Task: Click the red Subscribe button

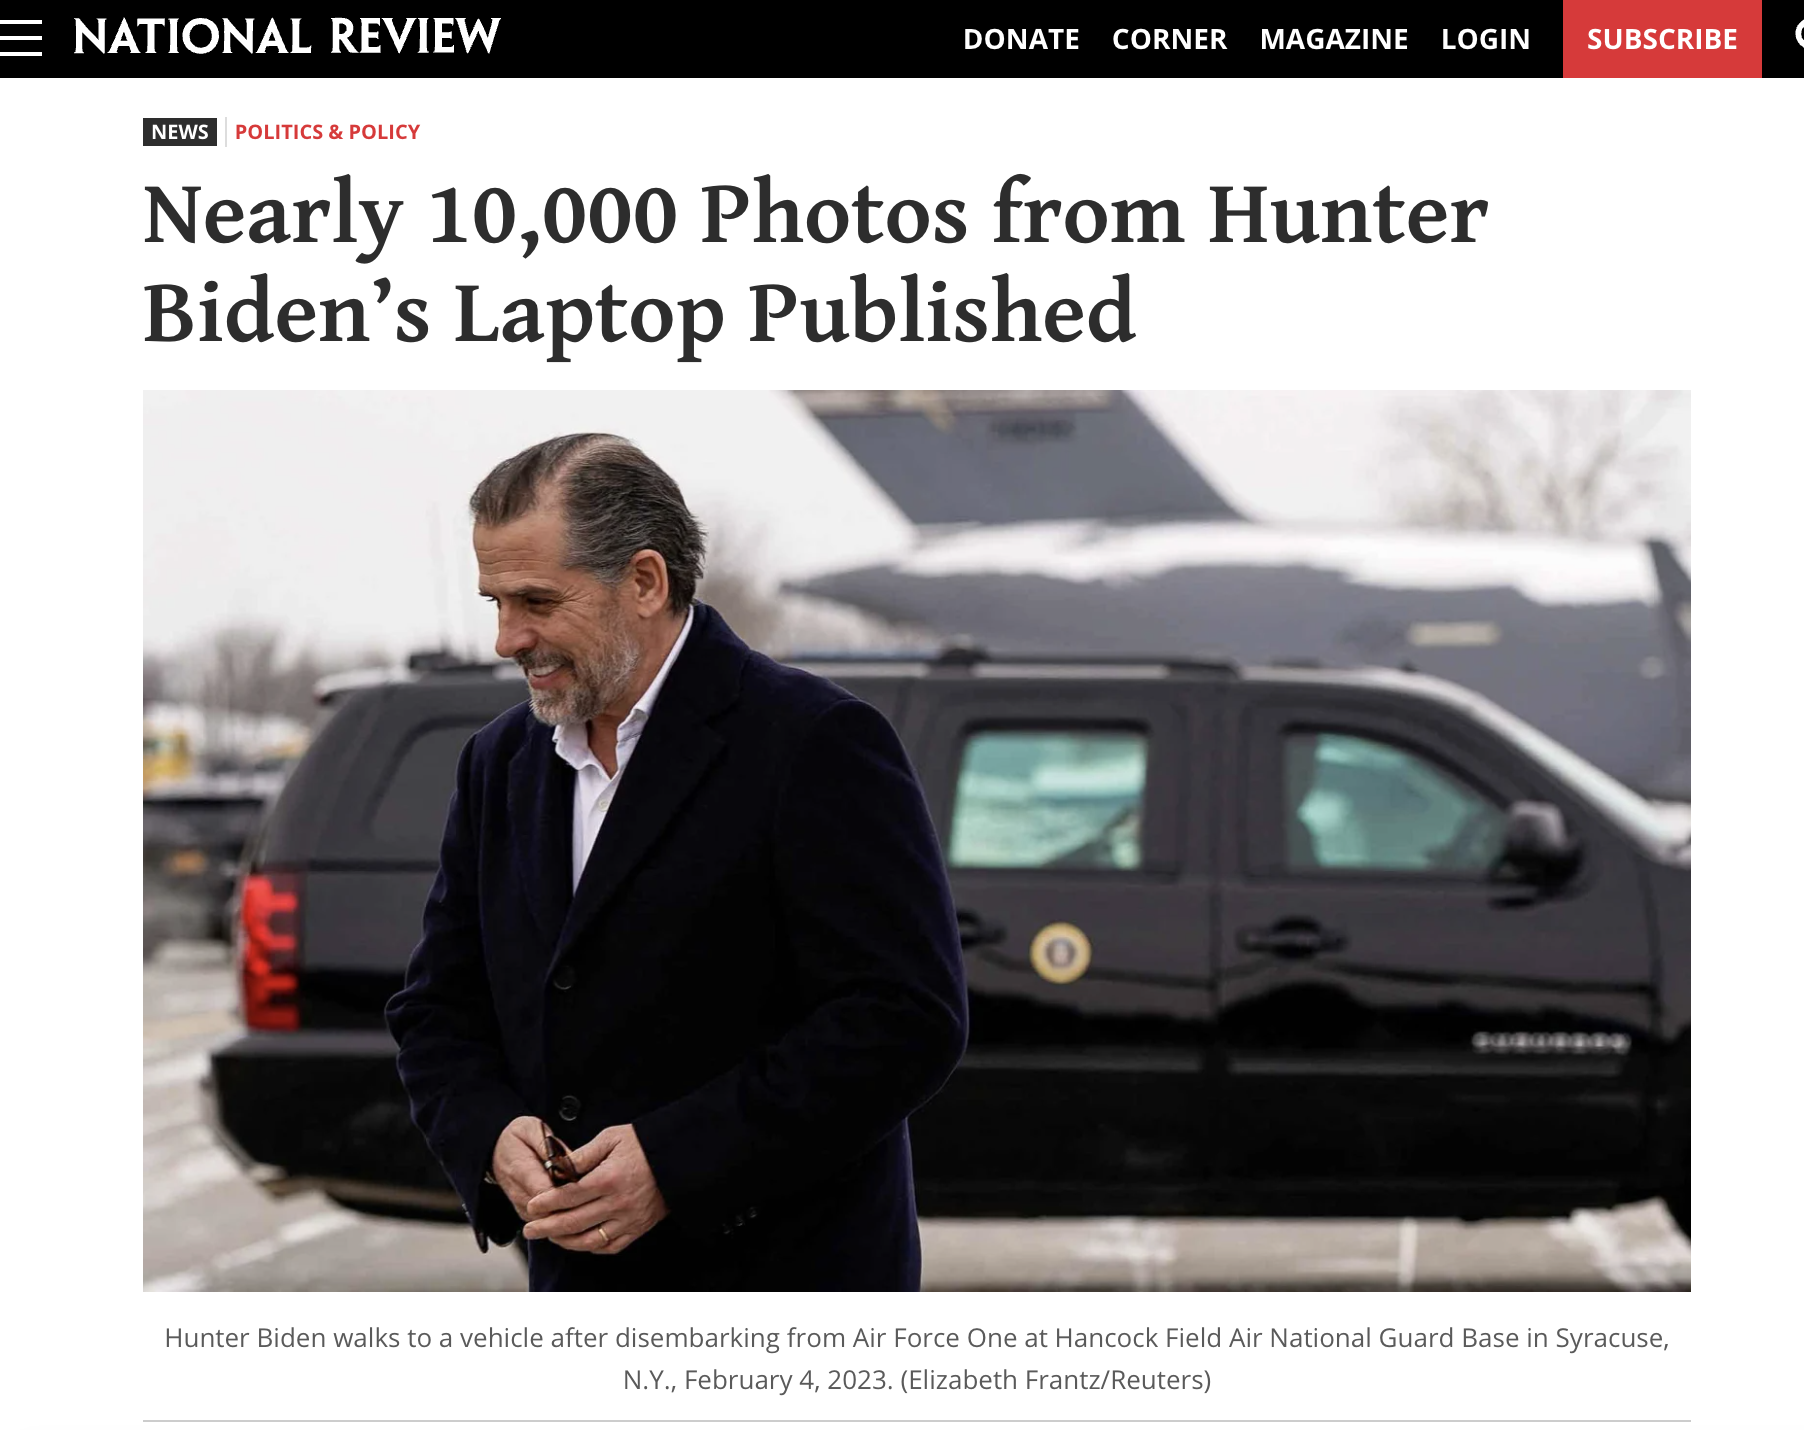Action: 1662,39
